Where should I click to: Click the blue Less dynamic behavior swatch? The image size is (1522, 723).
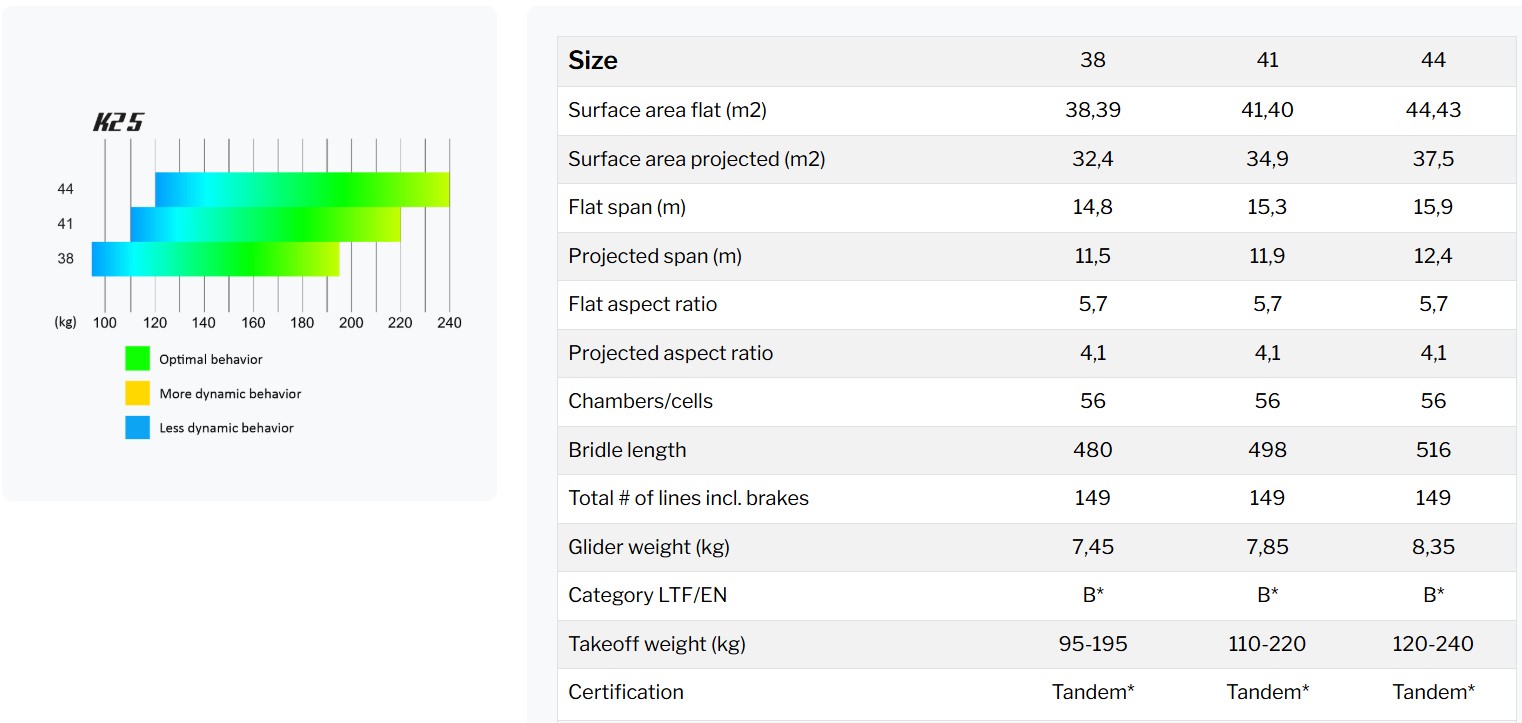tap(137, 428)
